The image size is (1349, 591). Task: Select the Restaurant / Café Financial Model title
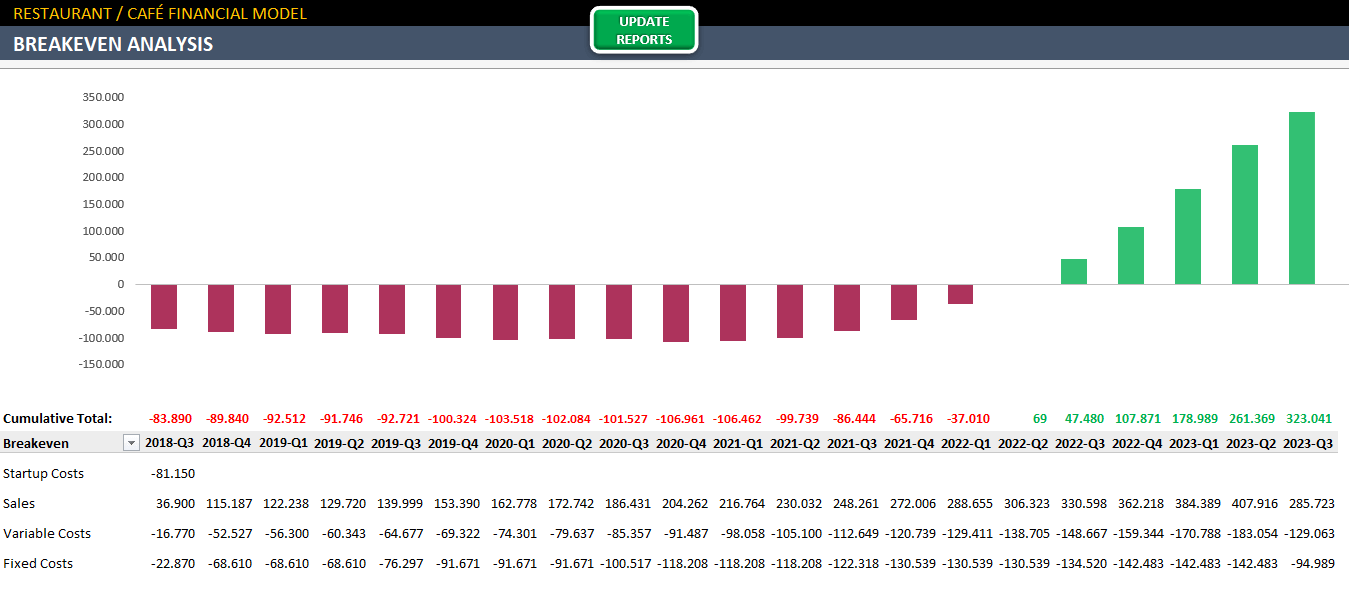(x=160, y=13)
